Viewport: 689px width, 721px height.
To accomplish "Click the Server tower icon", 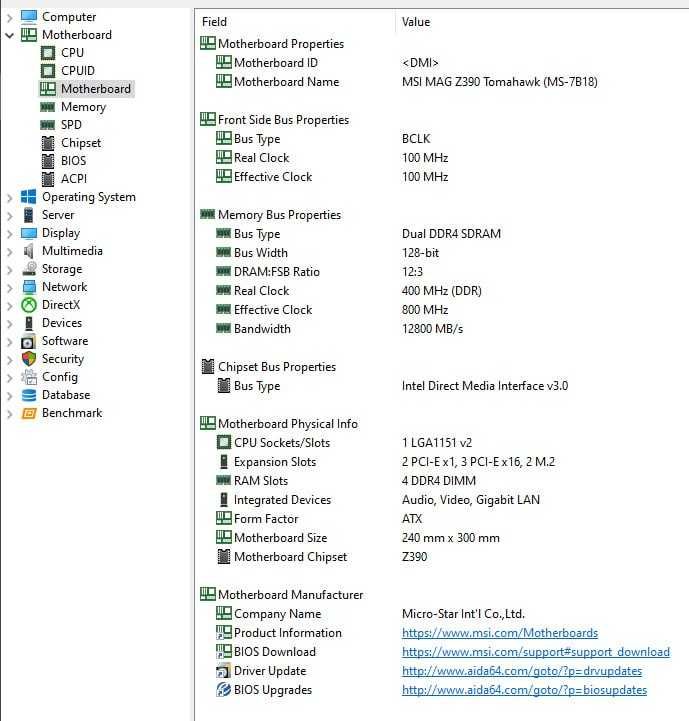I will click(x=29, y=215).
